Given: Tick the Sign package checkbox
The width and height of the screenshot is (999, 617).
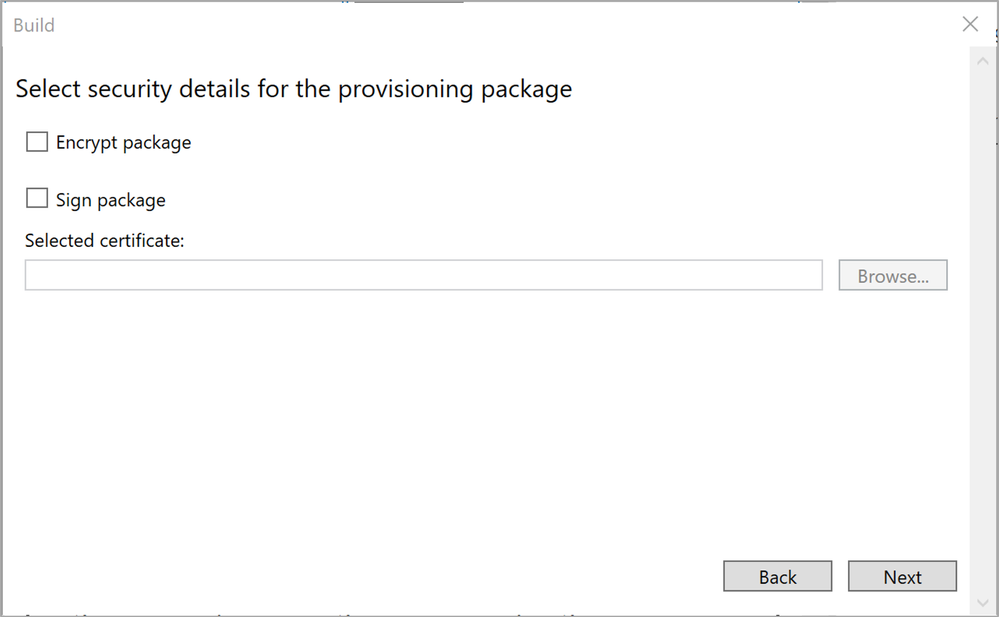Looking at the screenshot, I should pos(37,199).
